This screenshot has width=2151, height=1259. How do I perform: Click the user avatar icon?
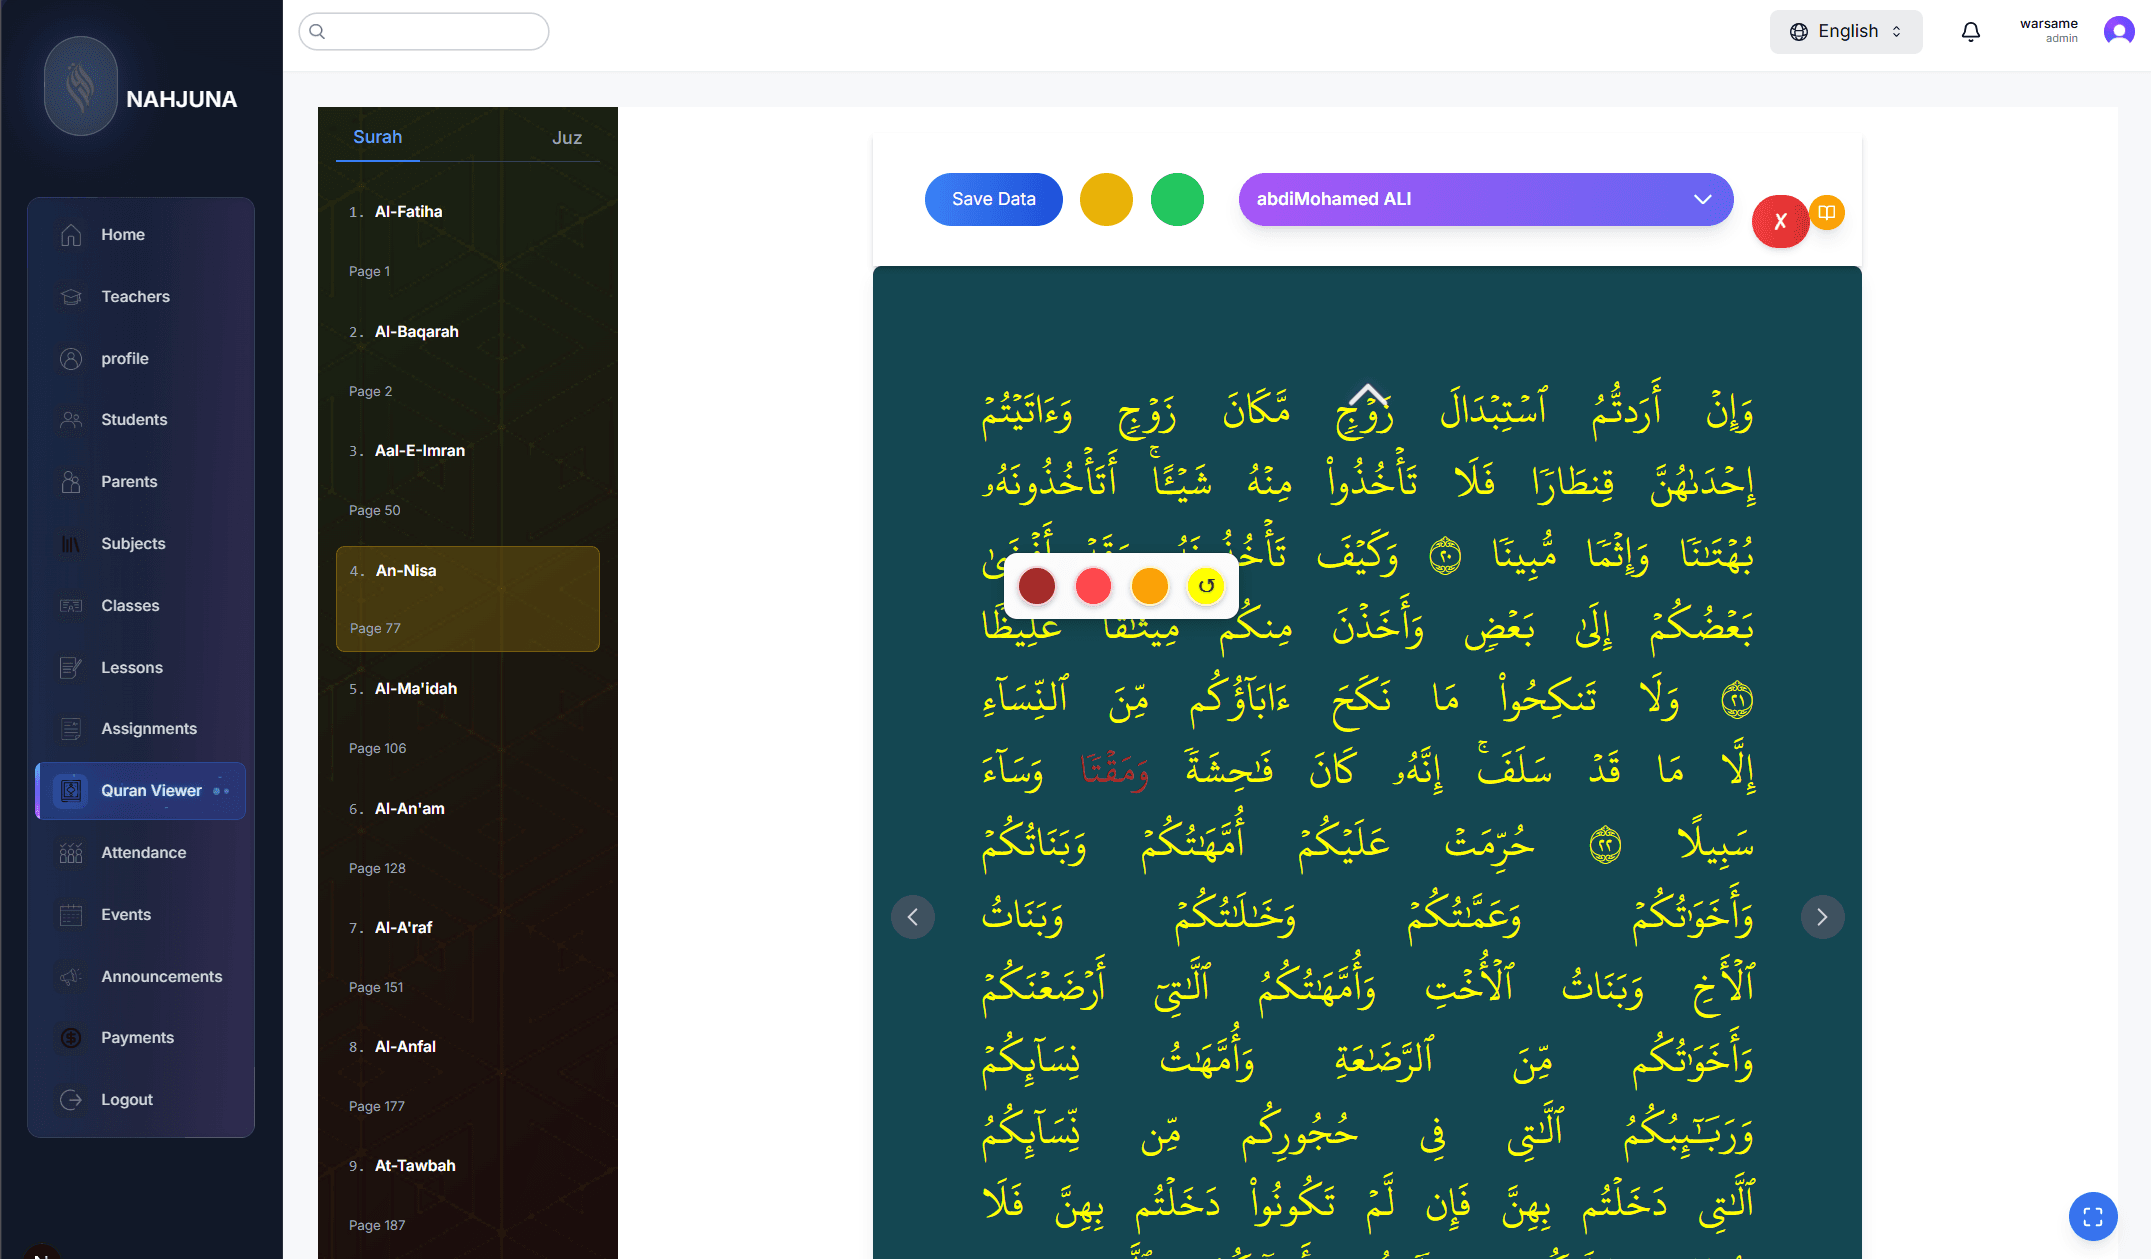2119,32
